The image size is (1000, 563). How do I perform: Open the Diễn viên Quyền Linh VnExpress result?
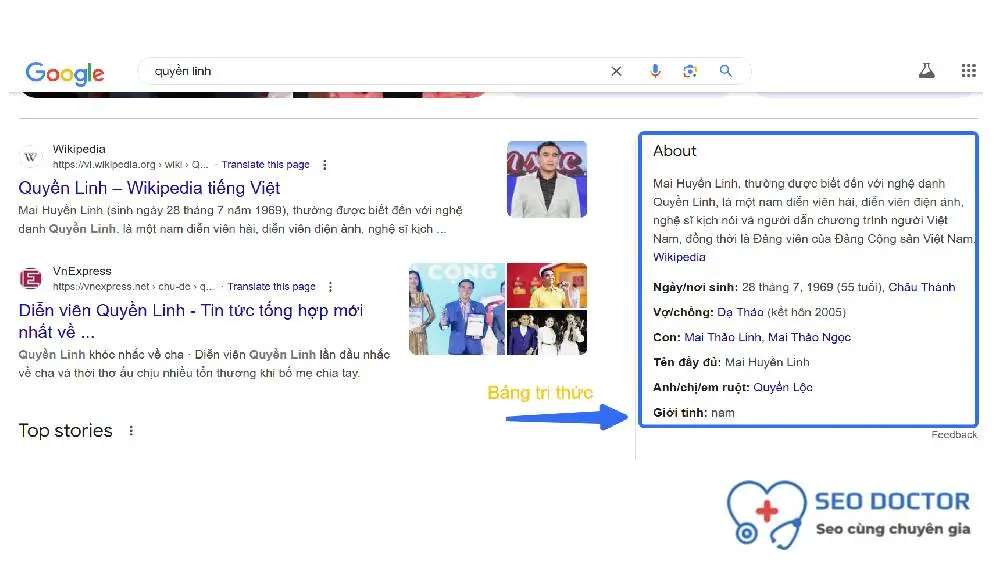pyautogui.click(x=191, y=321)
